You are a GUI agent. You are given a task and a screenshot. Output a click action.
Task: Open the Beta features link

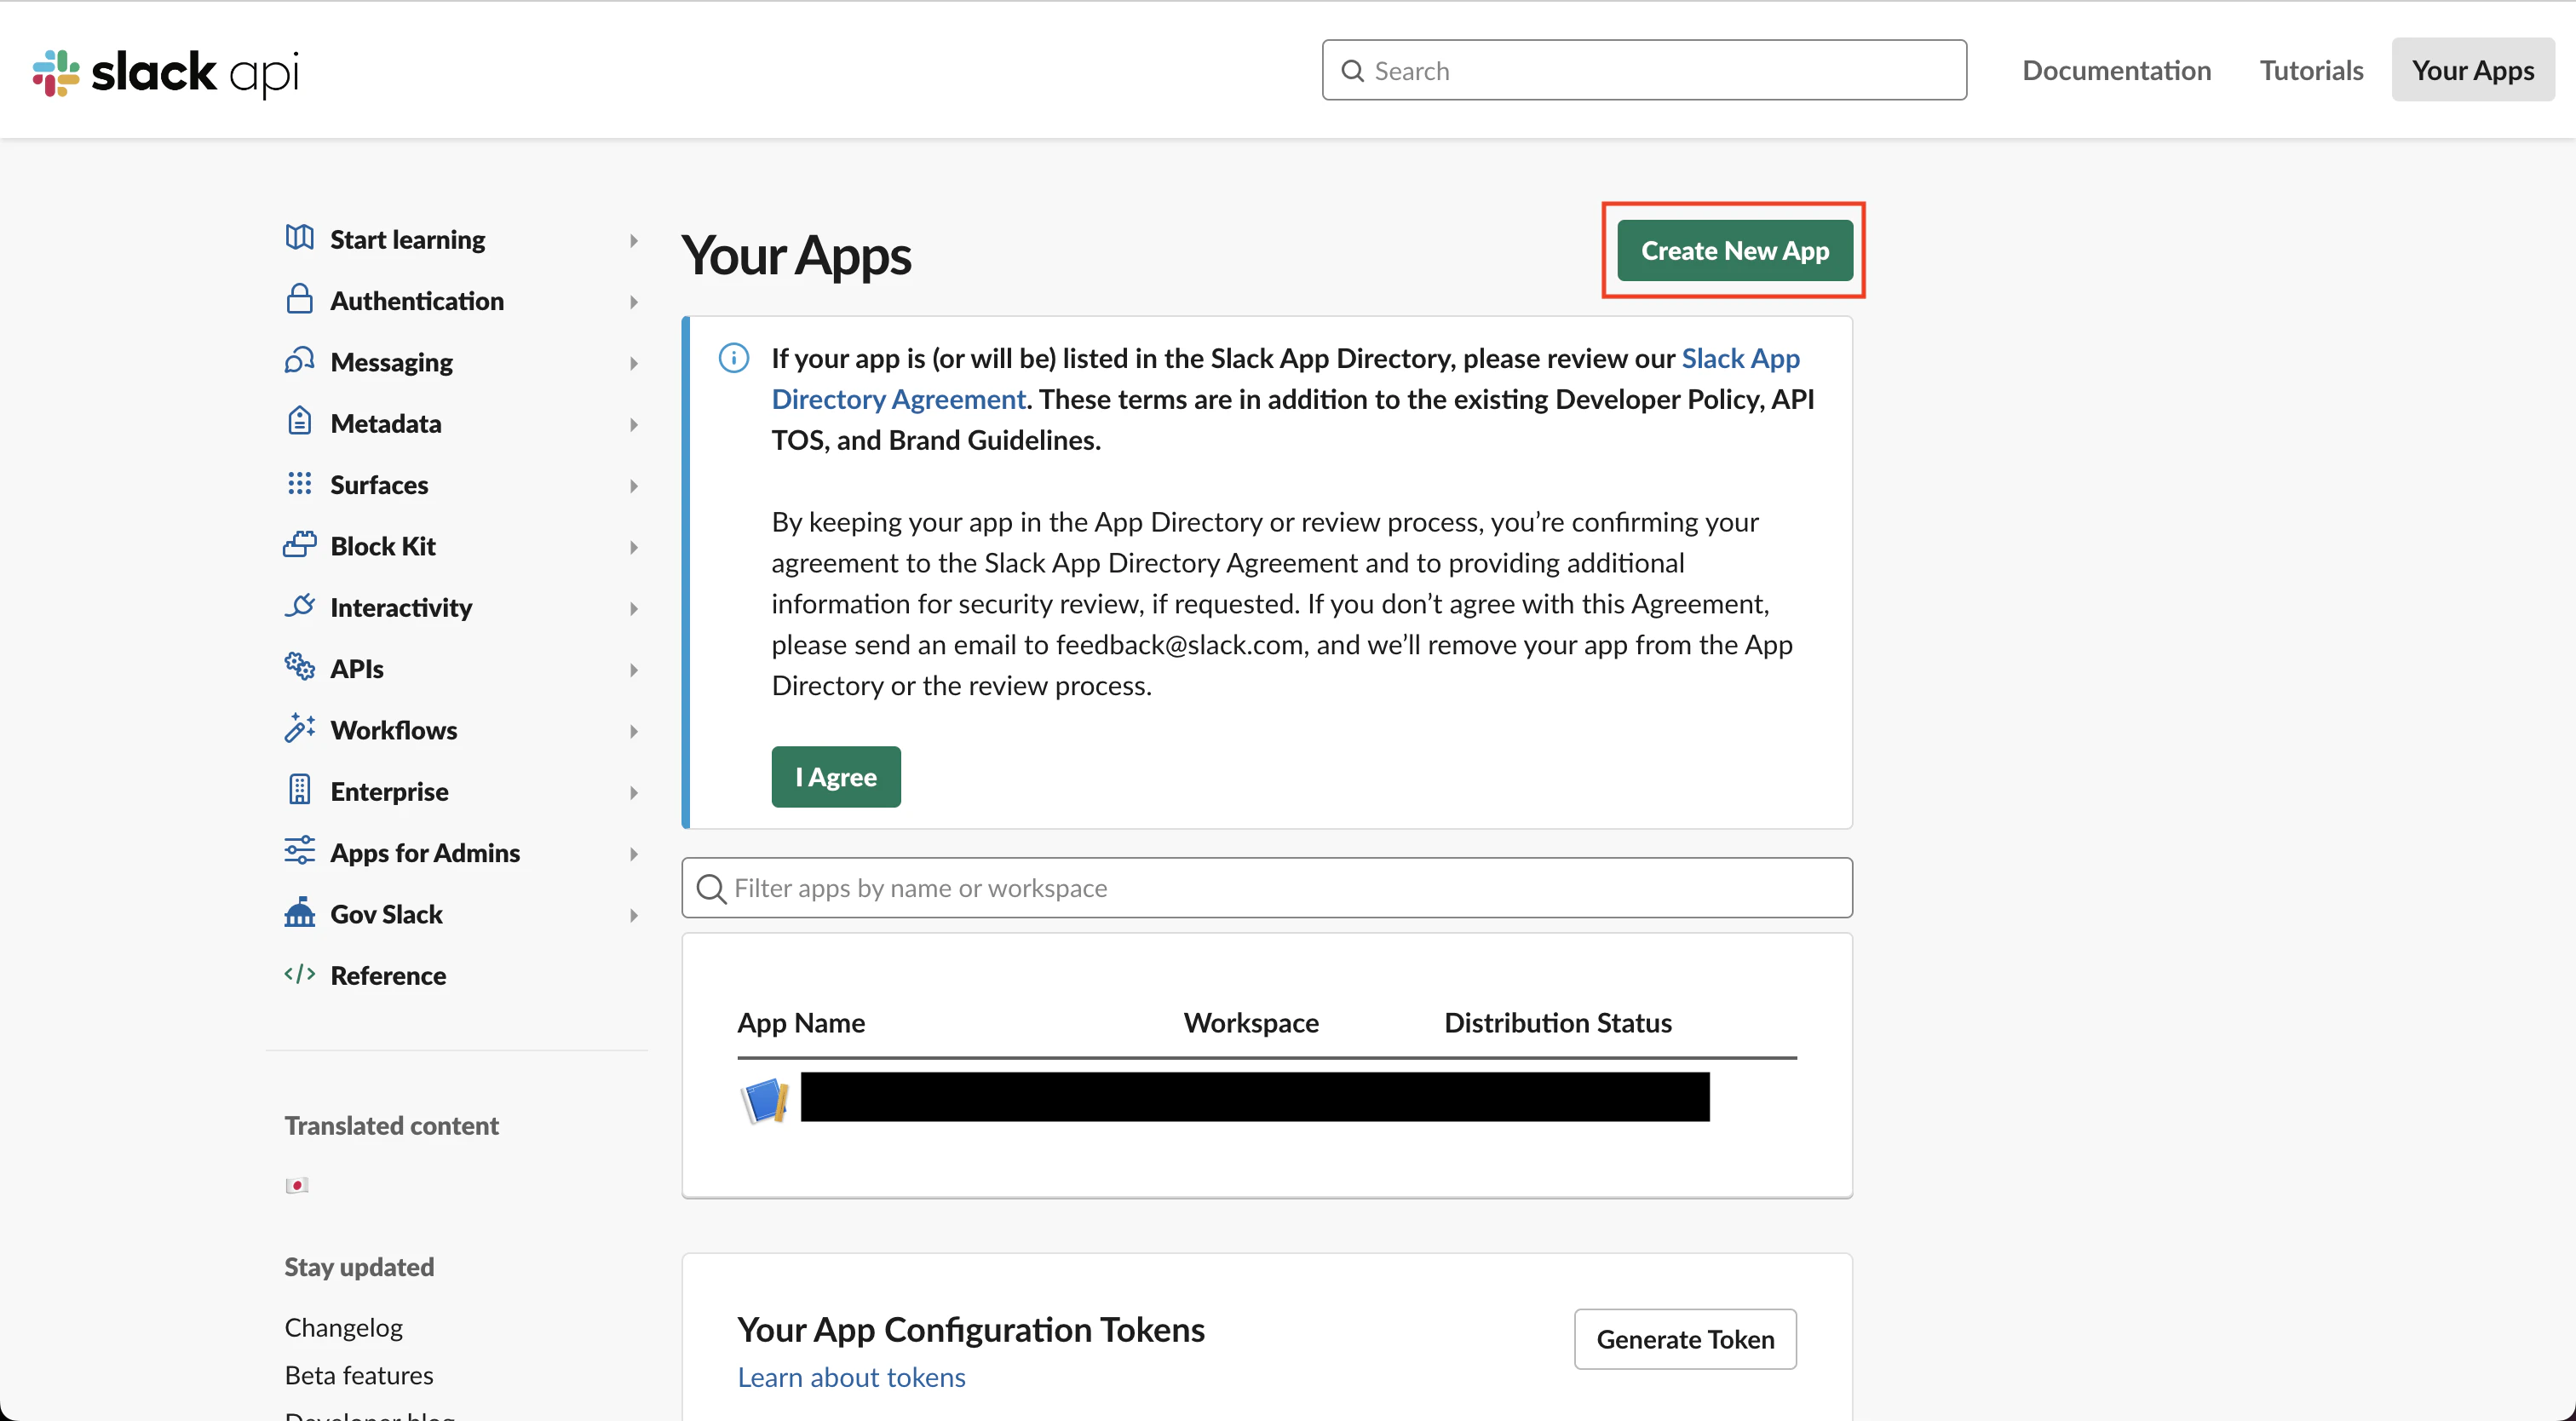(359, 1375)
